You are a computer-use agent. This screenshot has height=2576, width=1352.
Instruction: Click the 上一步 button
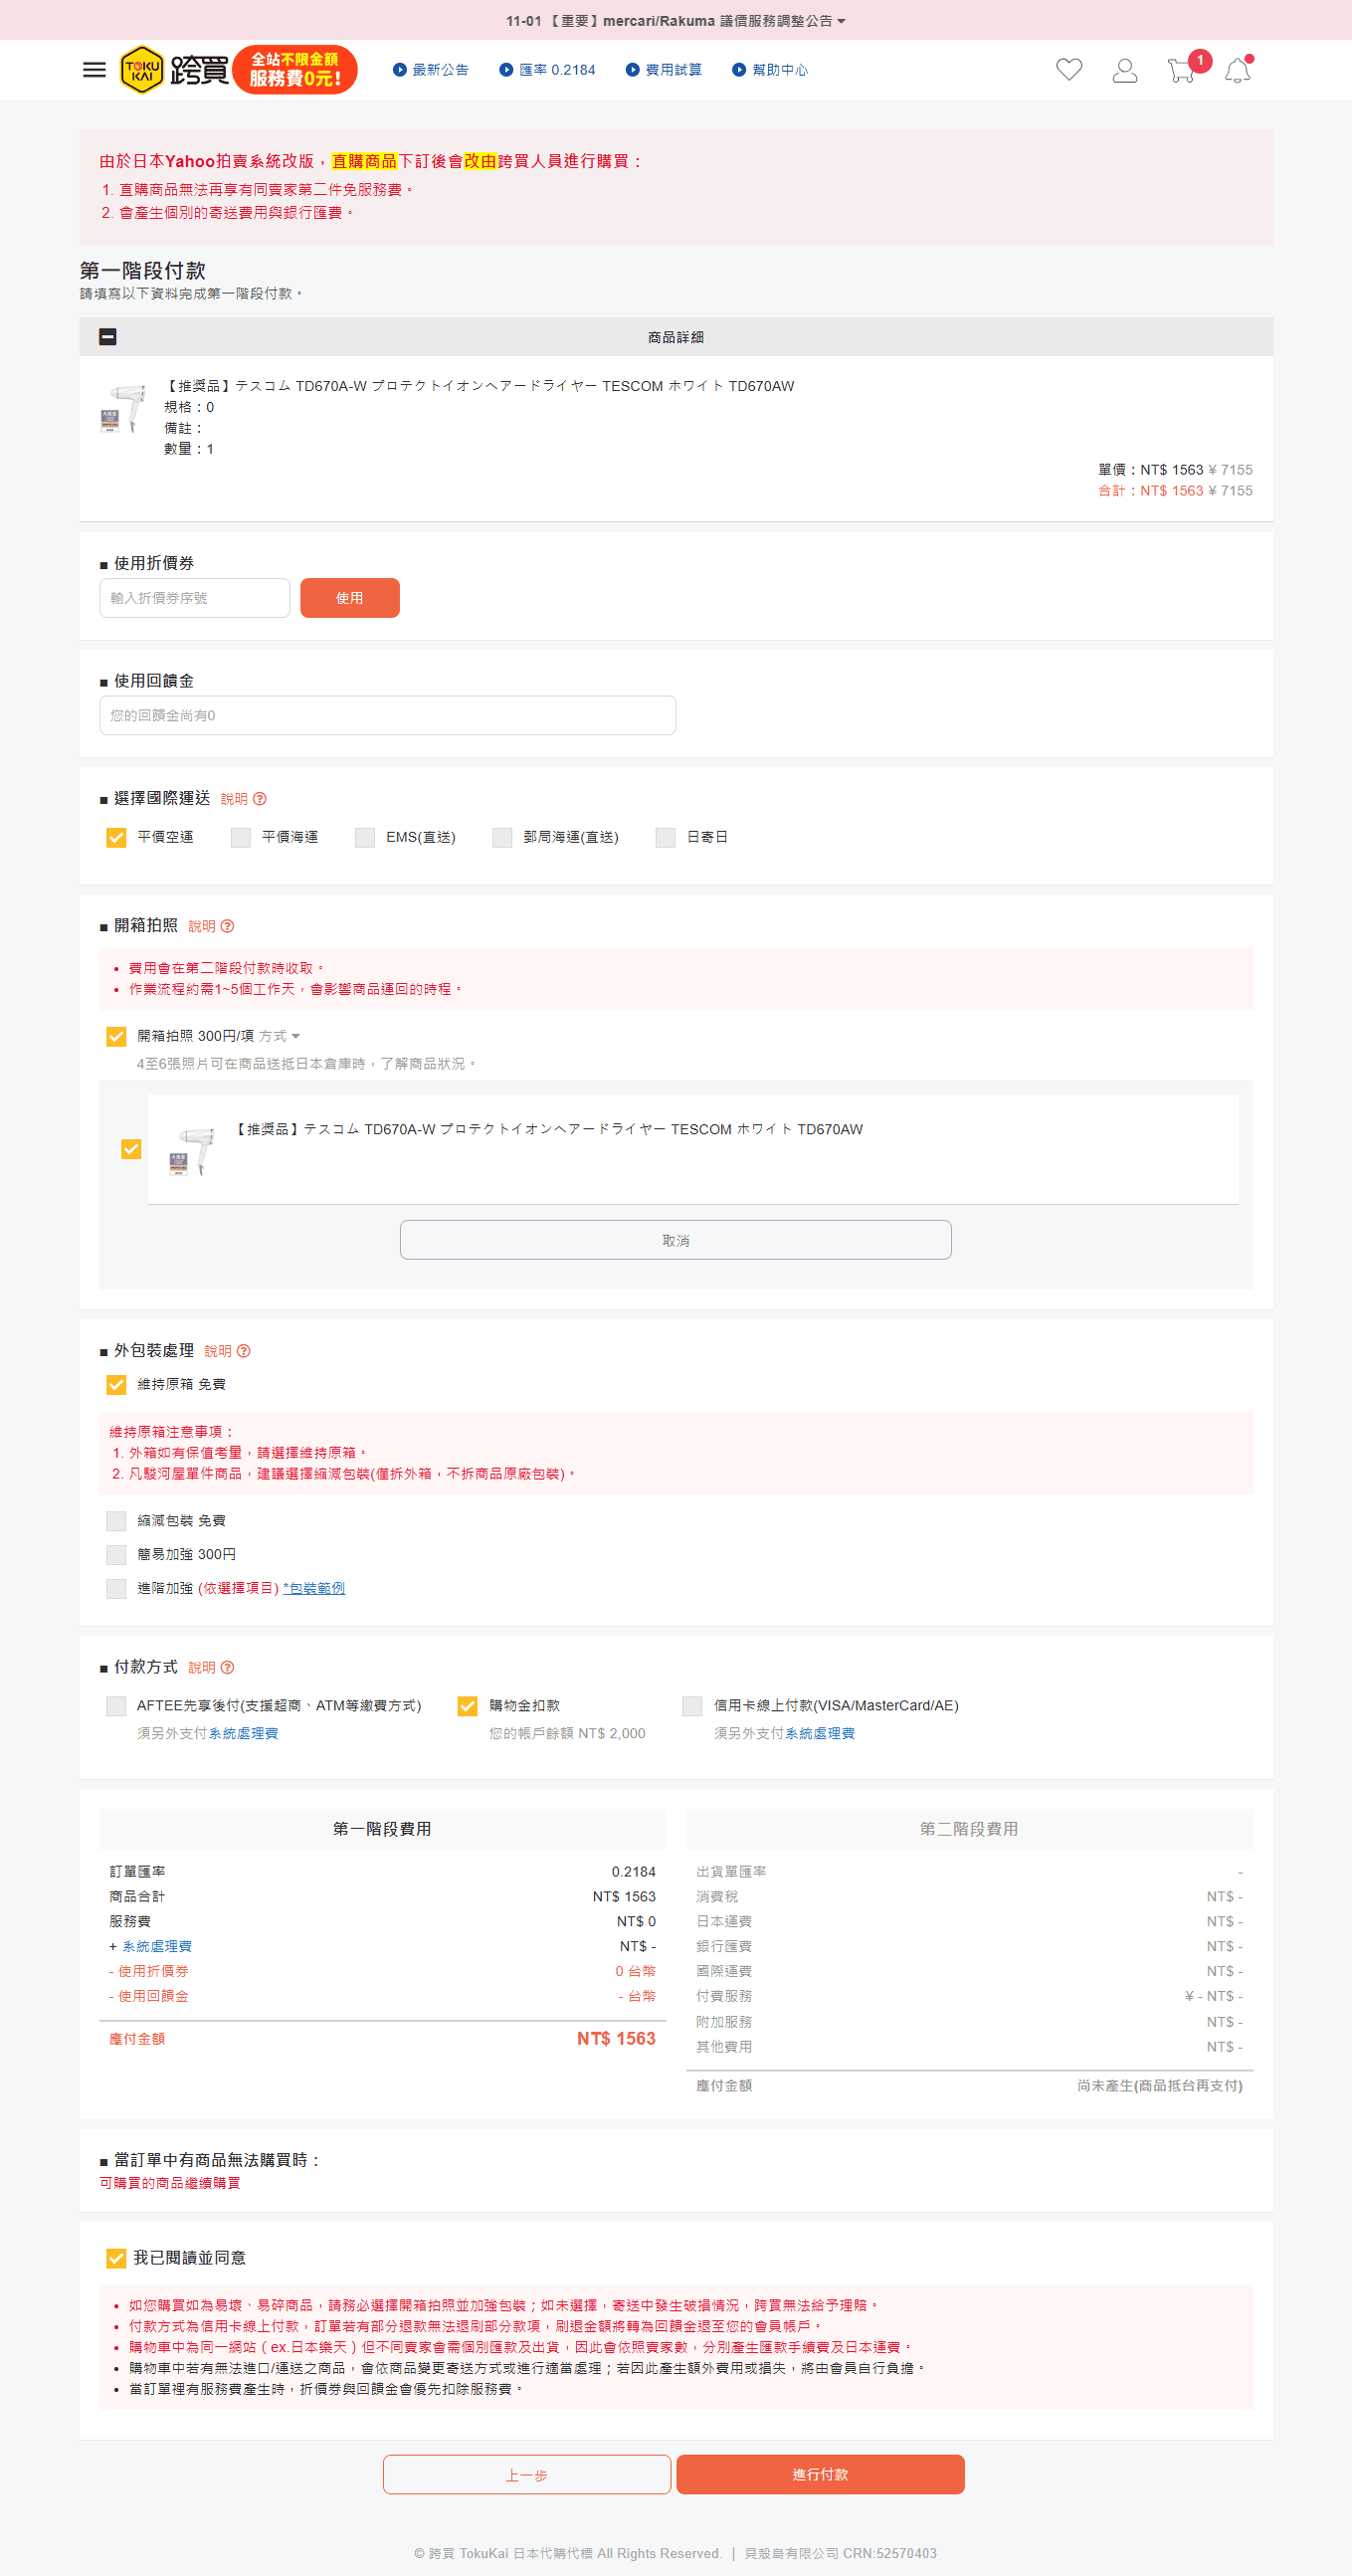pos(527,2475)
